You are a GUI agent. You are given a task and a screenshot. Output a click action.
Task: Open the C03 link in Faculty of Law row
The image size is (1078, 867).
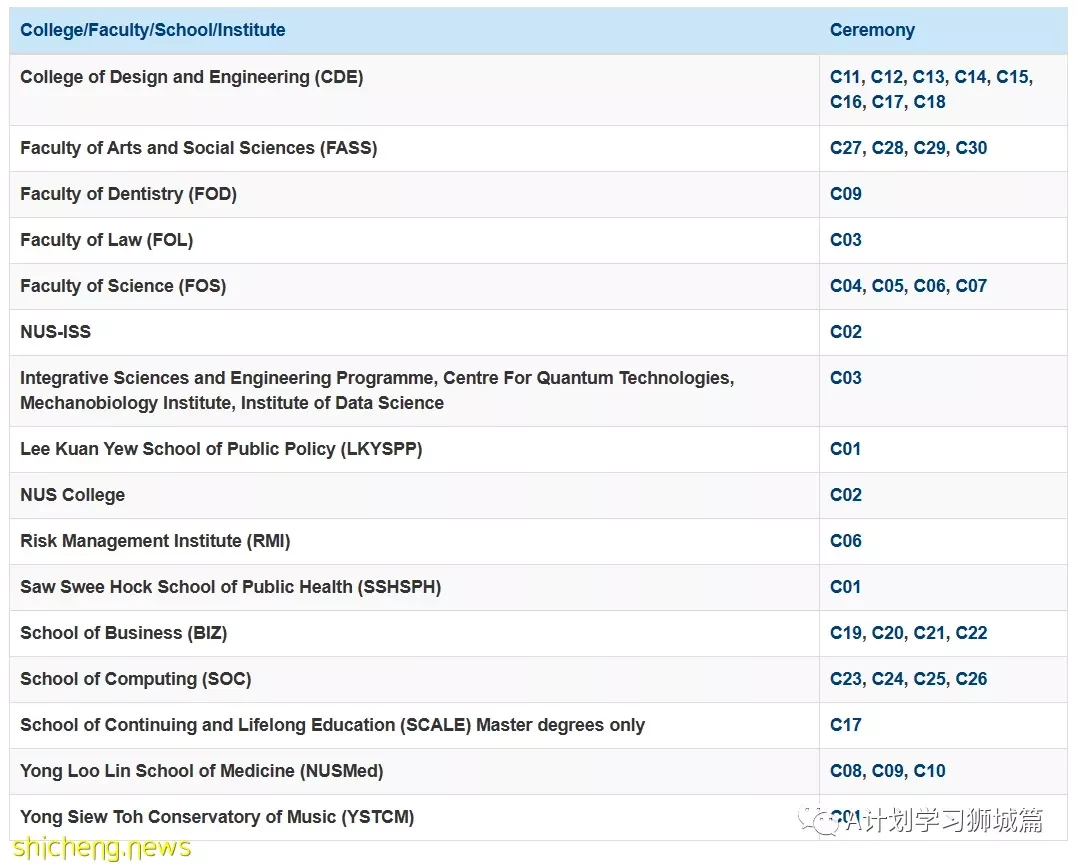pos(846,240)
